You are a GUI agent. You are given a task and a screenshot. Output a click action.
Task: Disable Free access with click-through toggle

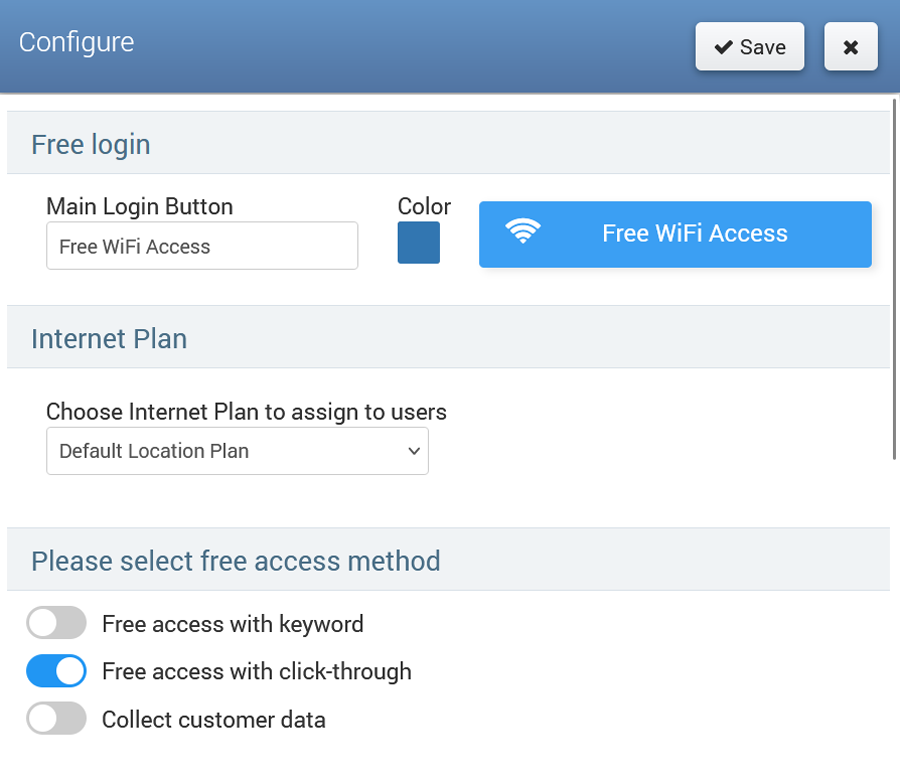[x=56, y=671]
